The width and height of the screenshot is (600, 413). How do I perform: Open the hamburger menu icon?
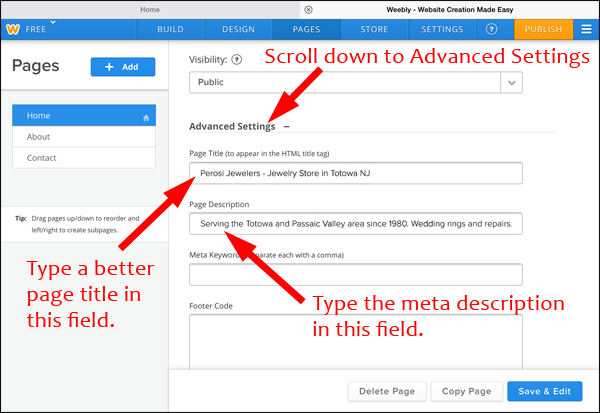click(586, 29)
